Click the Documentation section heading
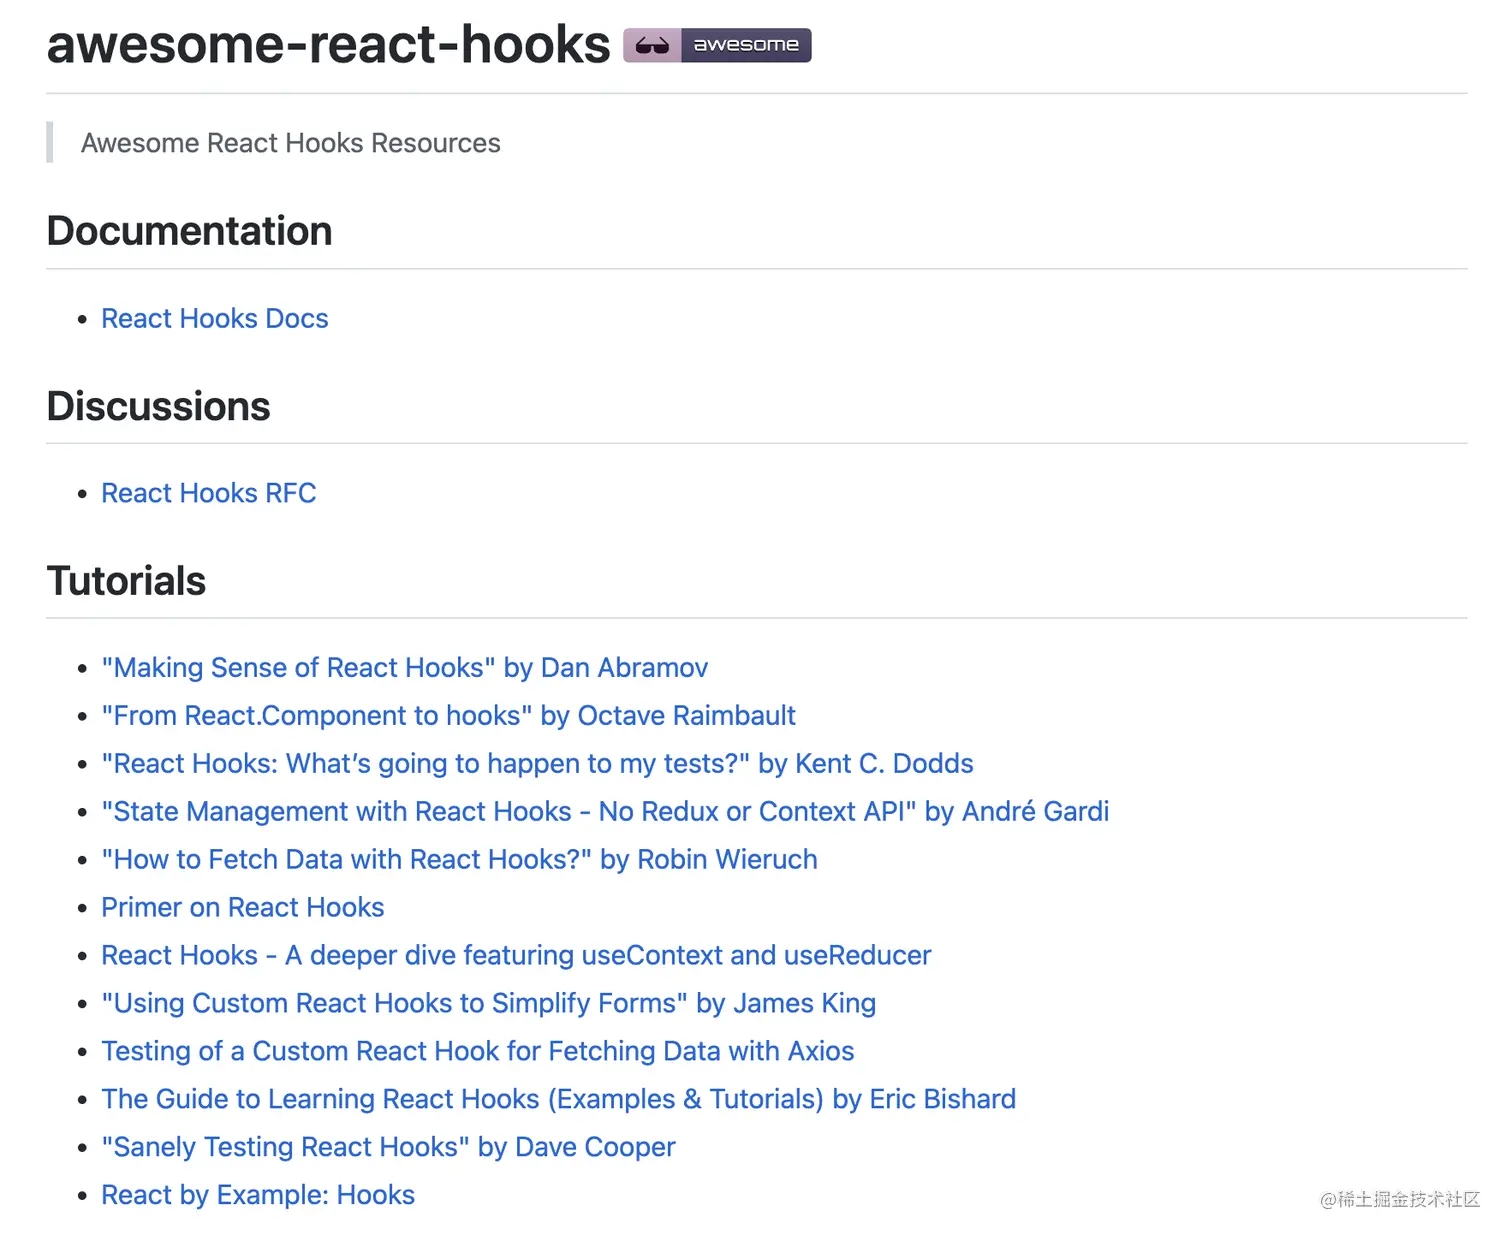The image size is (1512, 1241). pos(189,231)
